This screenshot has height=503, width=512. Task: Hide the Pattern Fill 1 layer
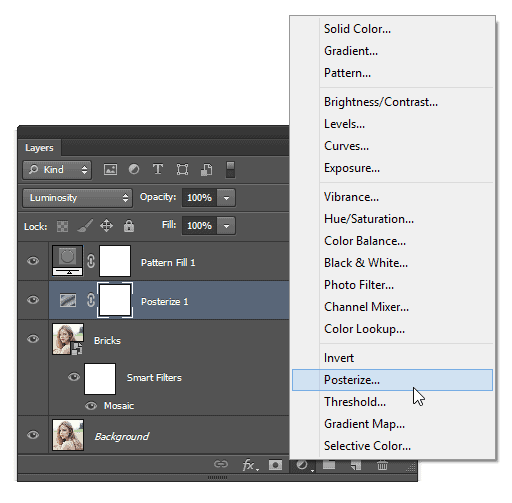(33, 261)
